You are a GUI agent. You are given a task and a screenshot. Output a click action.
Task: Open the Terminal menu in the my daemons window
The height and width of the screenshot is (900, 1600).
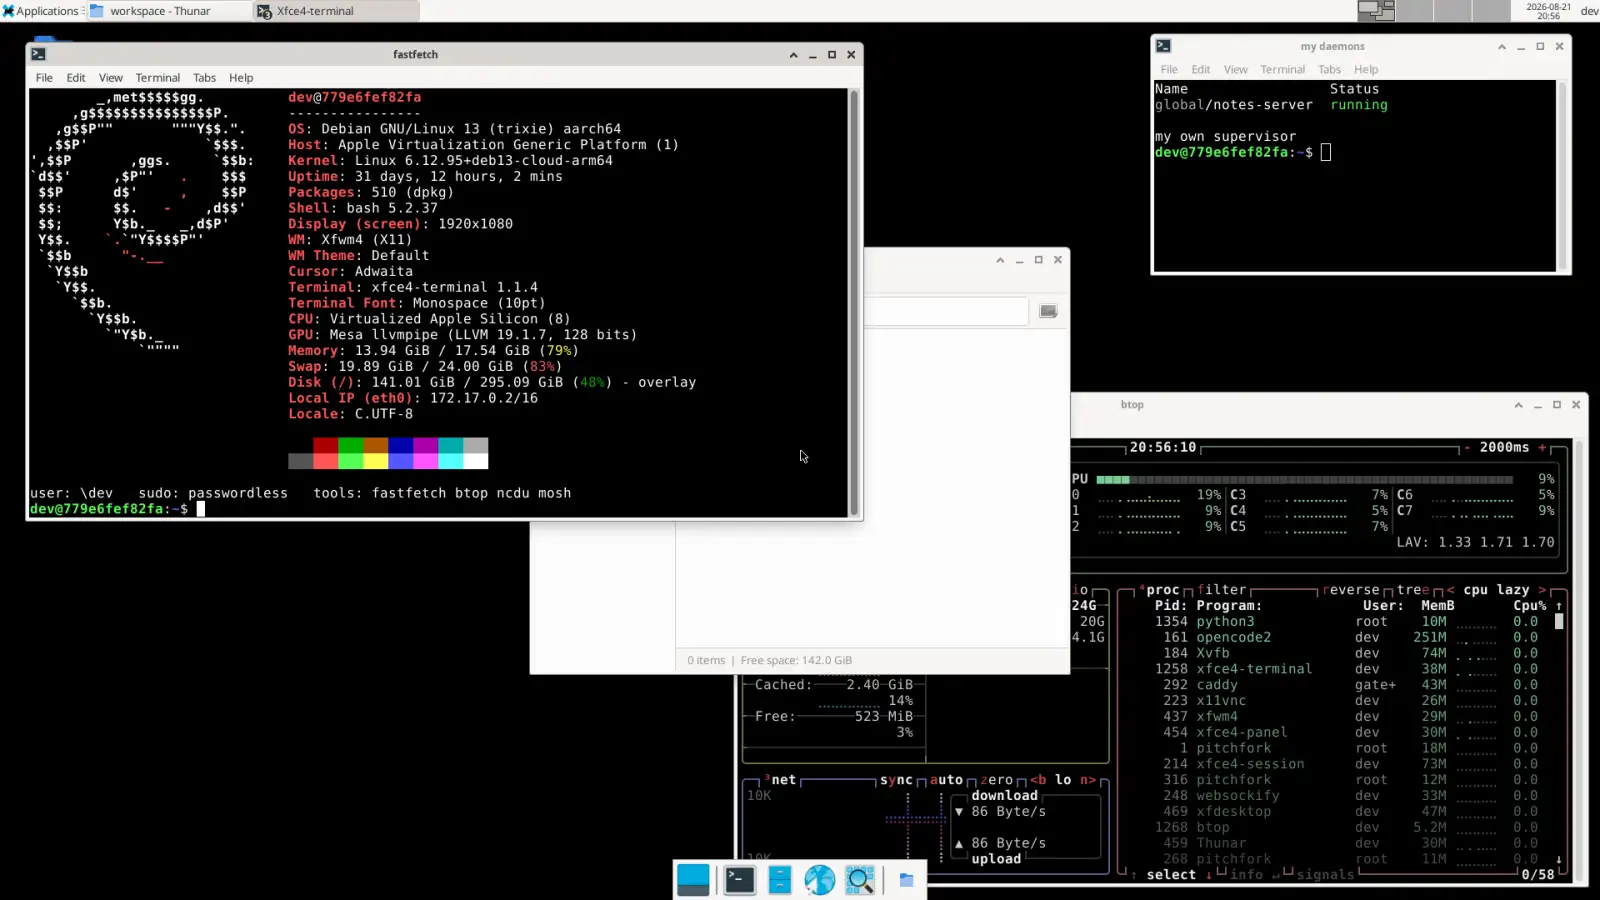1283,70
